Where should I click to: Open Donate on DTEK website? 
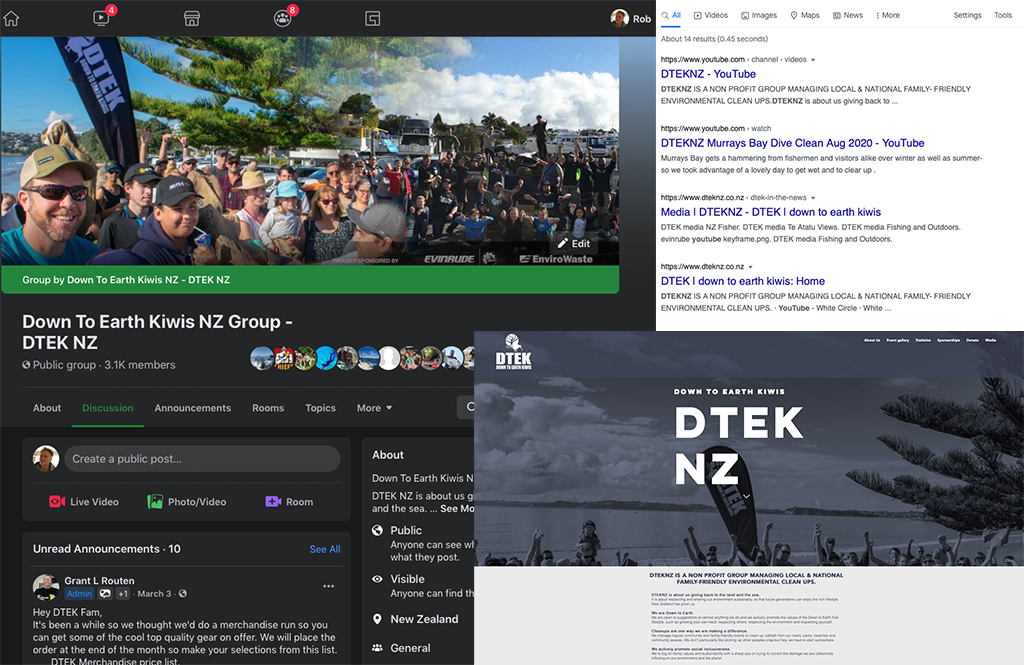(972, 340)
